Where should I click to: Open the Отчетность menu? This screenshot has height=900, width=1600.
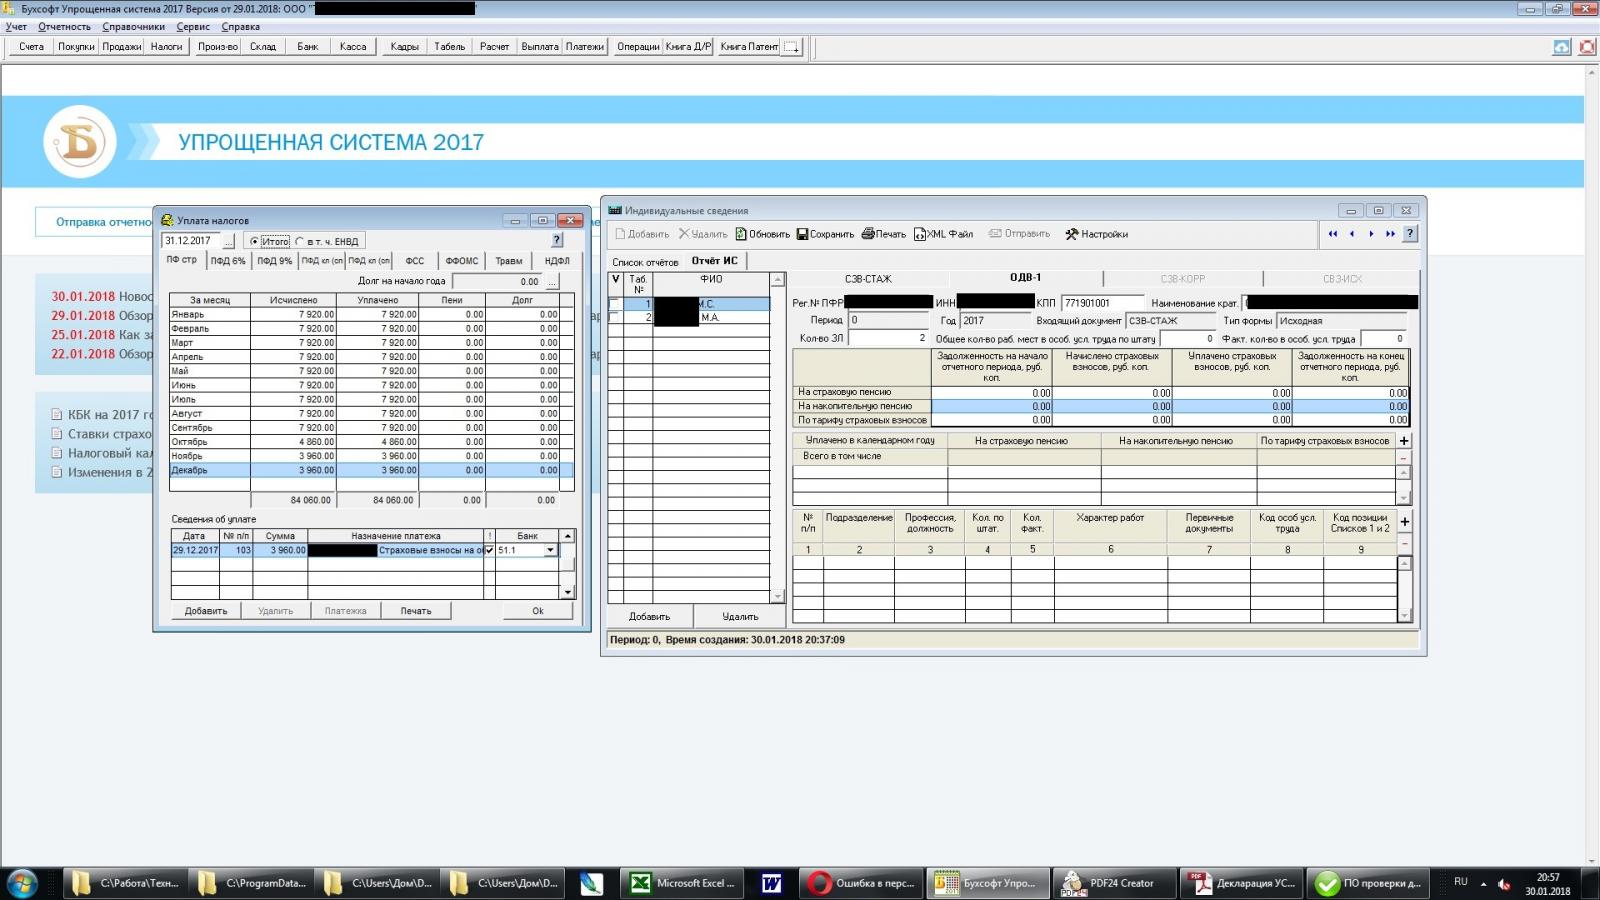pyautogui.click(x=64, y=27)
